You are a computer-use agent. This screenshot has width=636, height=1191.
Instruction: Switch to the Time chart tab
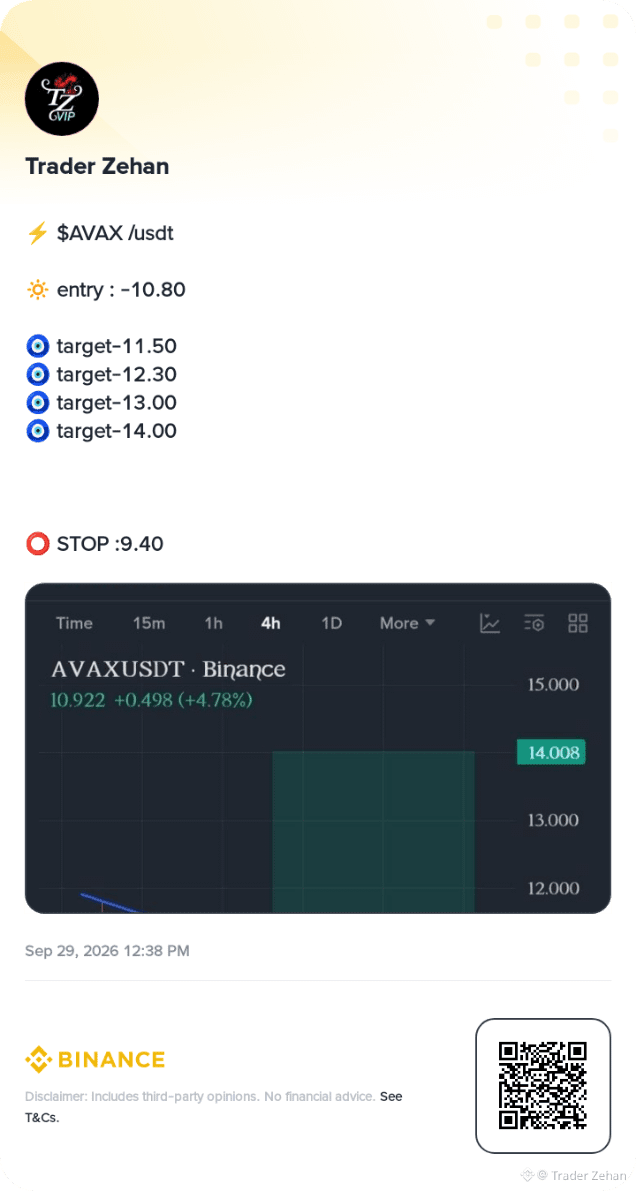[74, 624]
